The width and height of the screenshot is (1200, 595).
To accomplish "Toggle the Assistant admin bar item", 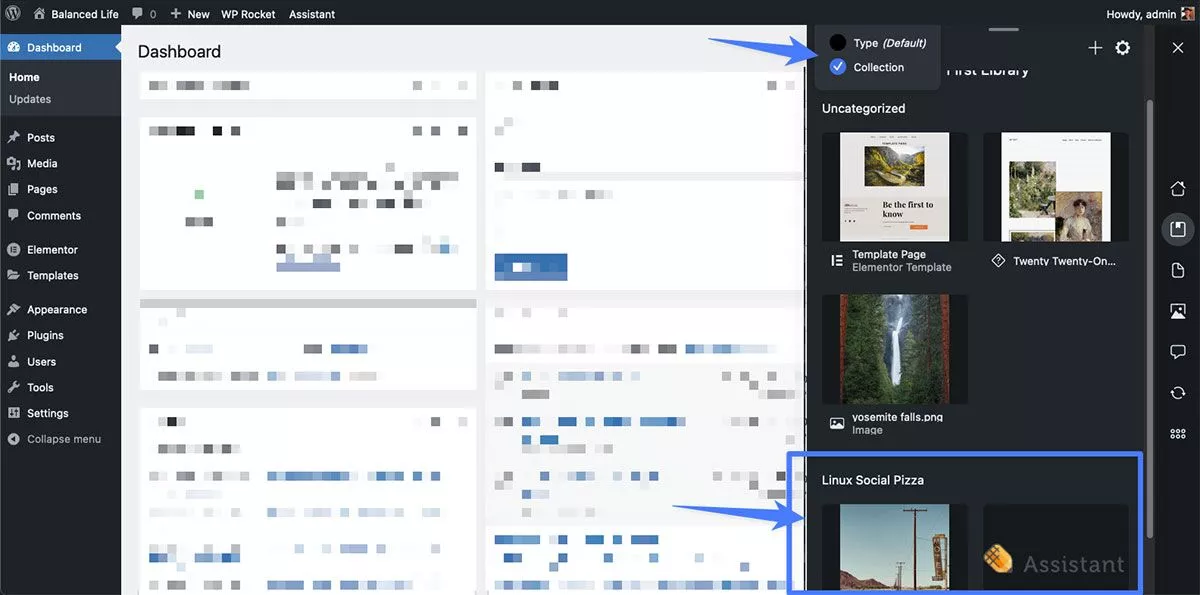I will (x=312, y=14).
